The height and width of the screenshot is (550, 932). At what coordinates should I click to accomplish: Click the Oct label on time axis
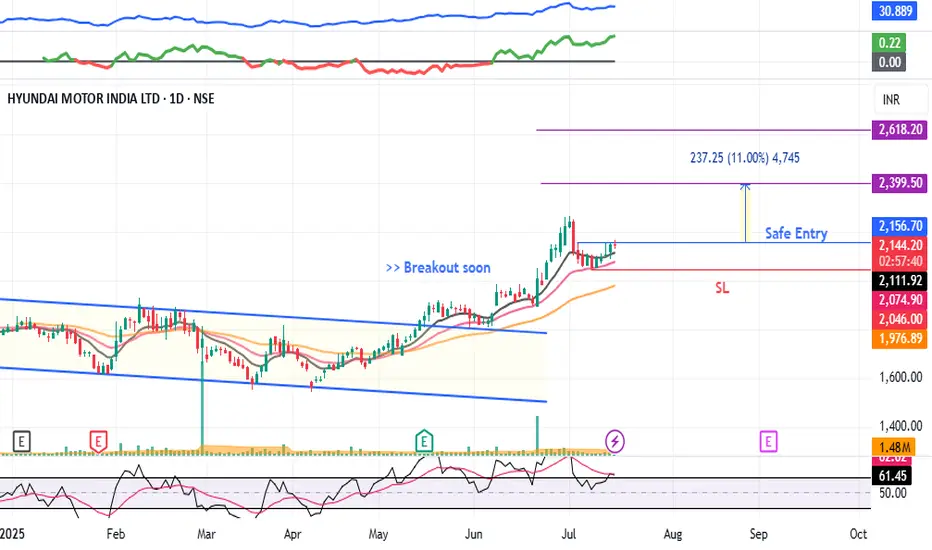[x=858, y=534]
